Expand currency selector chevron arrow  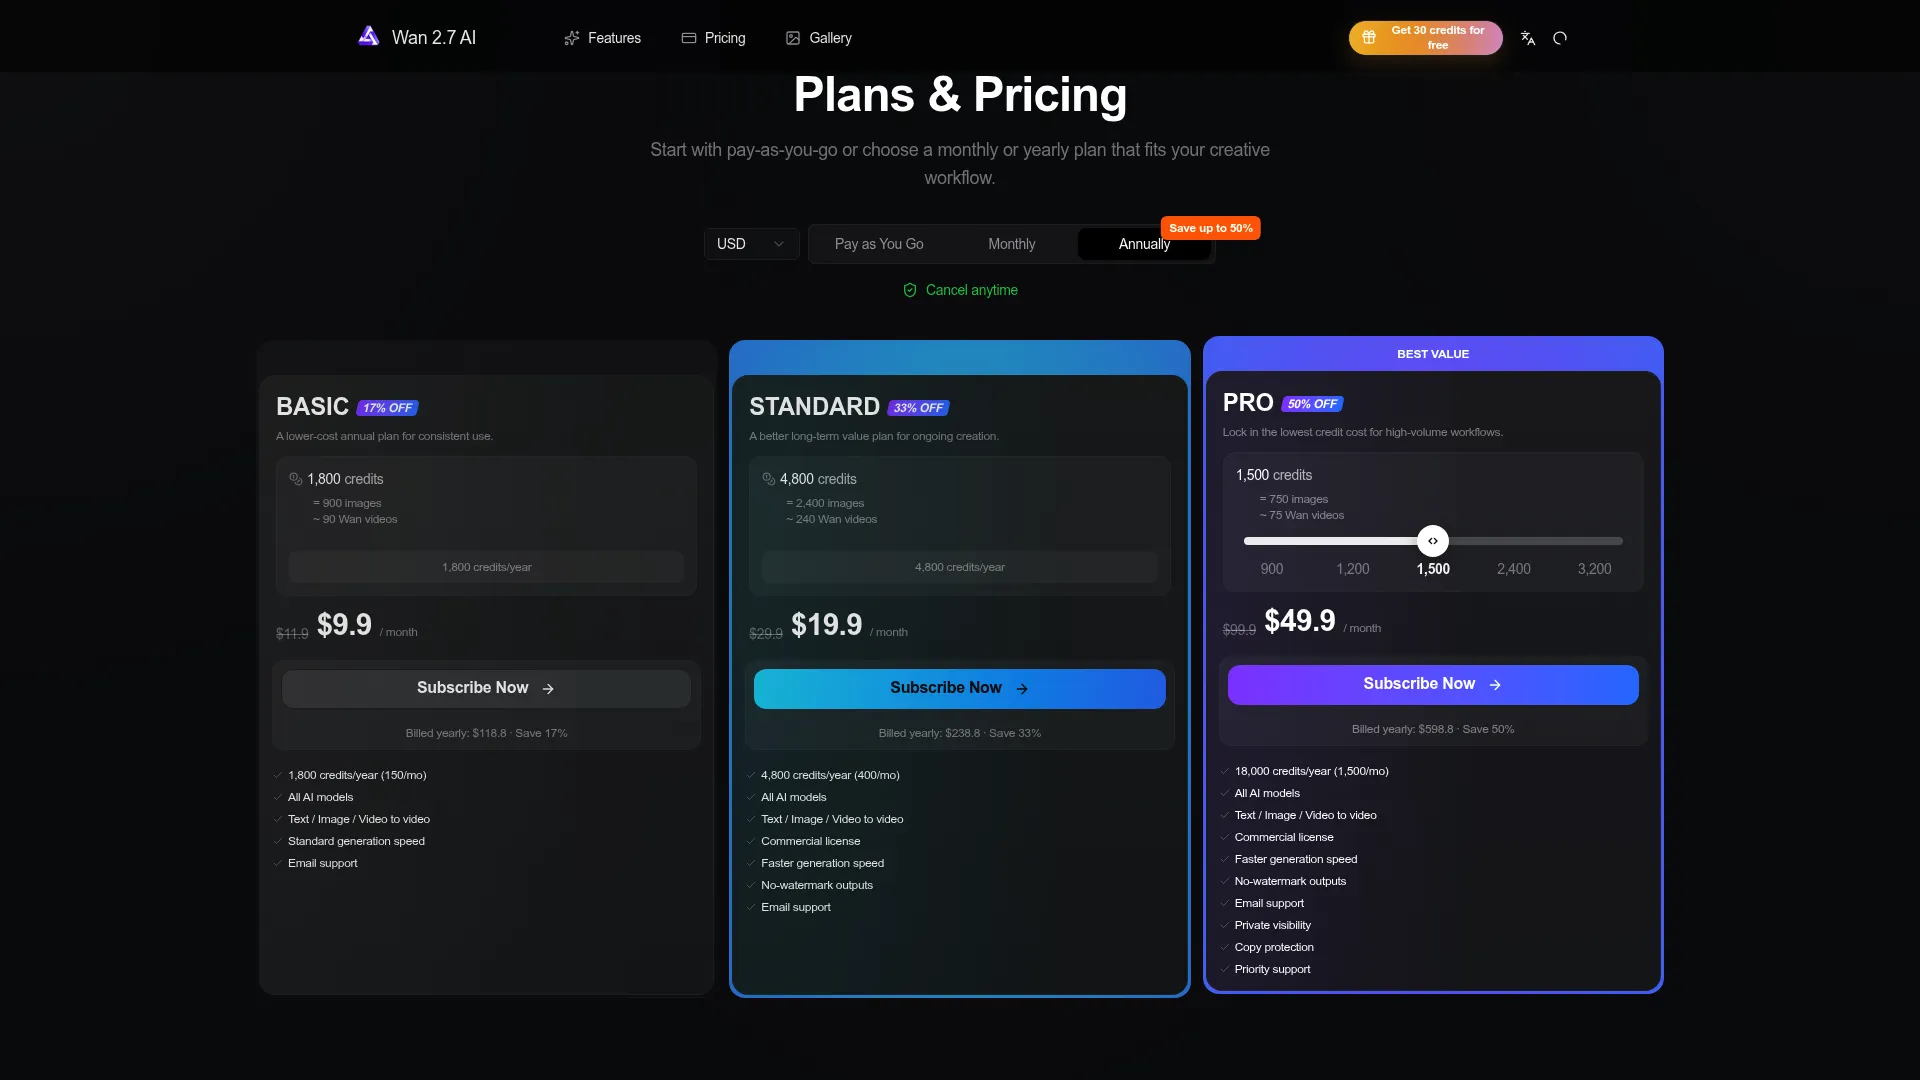[x=779, y=244]
